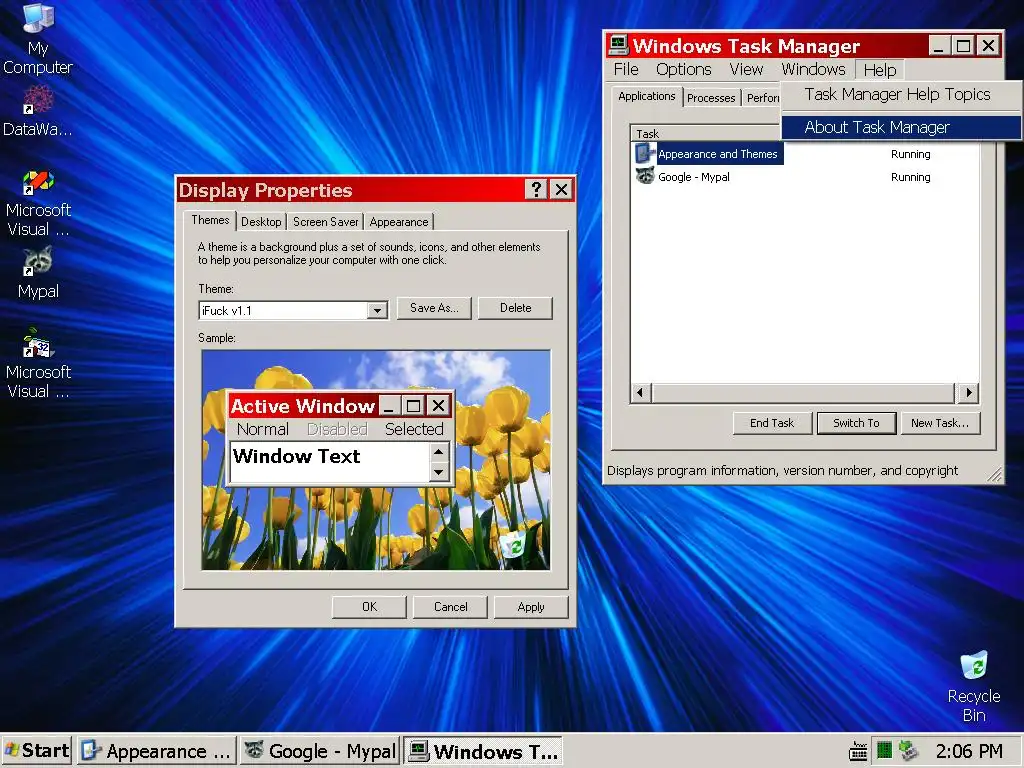Image resolution: width=1024 pixels, height=768 pixels.
Task: Switch to Appearance taskbar button
Action: point(157,751)
